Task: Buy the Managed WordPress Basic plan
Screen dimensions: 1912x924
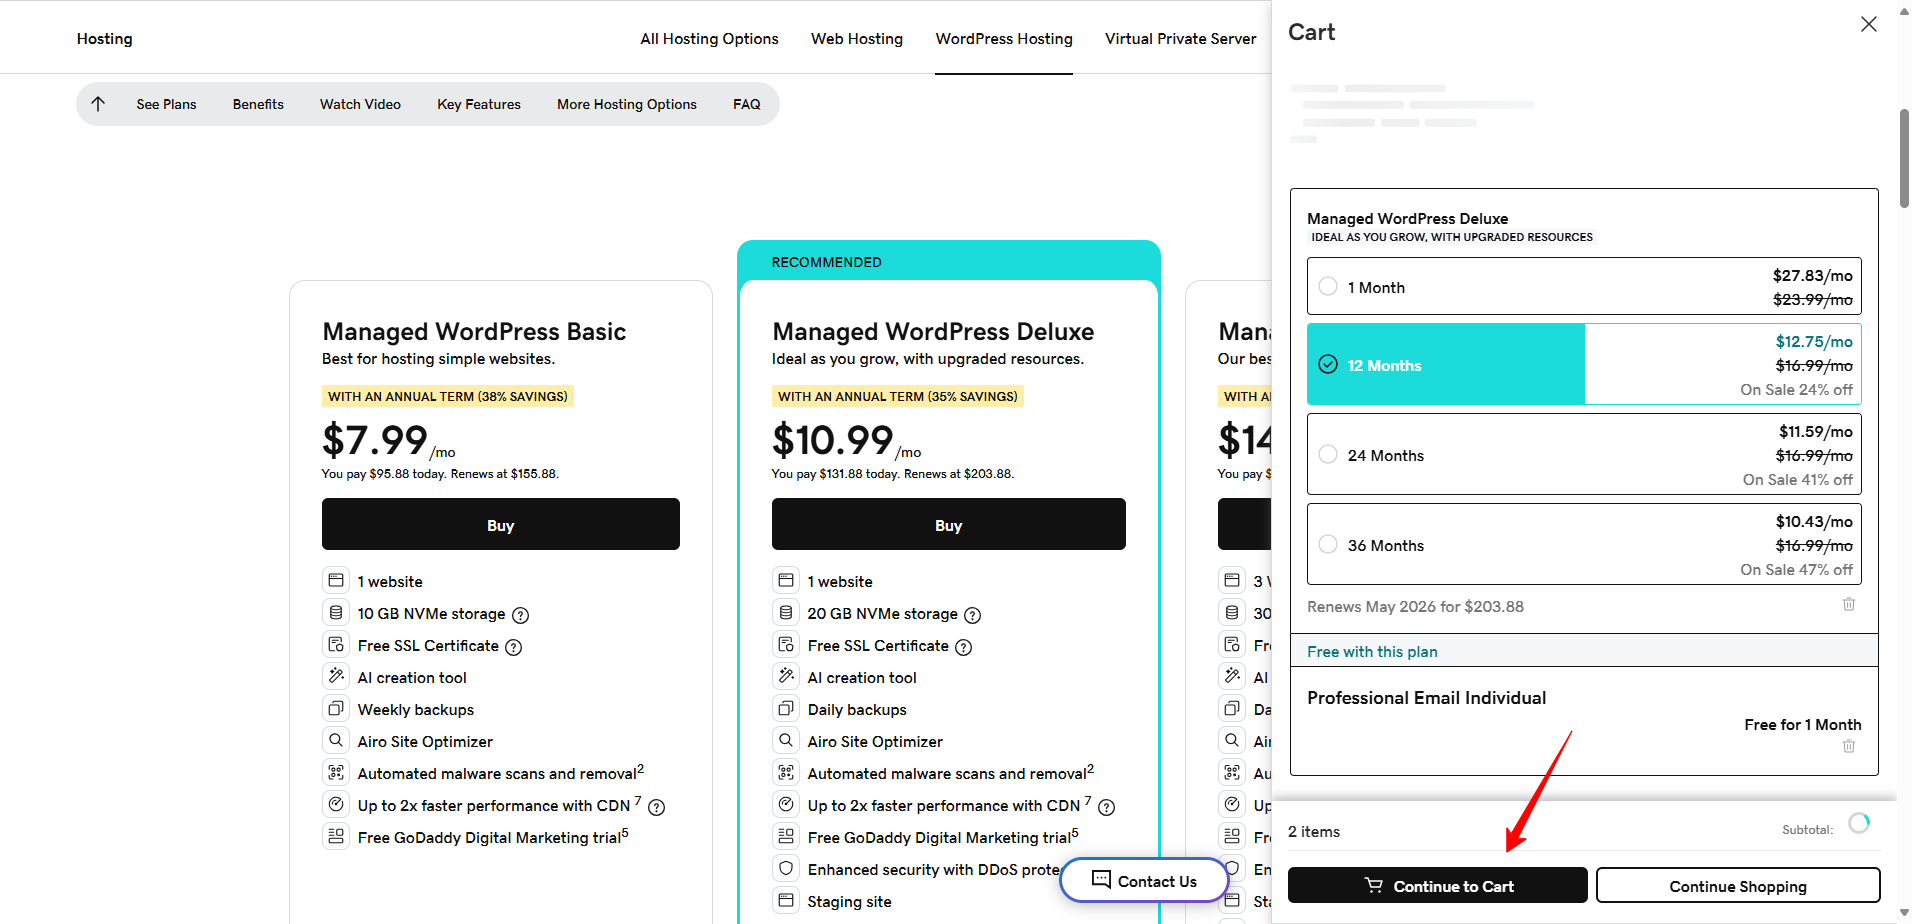Action: (501, 524)
